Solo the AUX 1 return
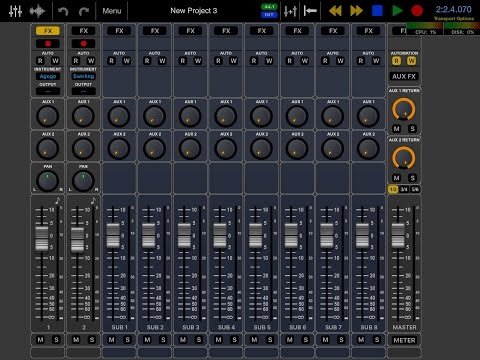 412,129
